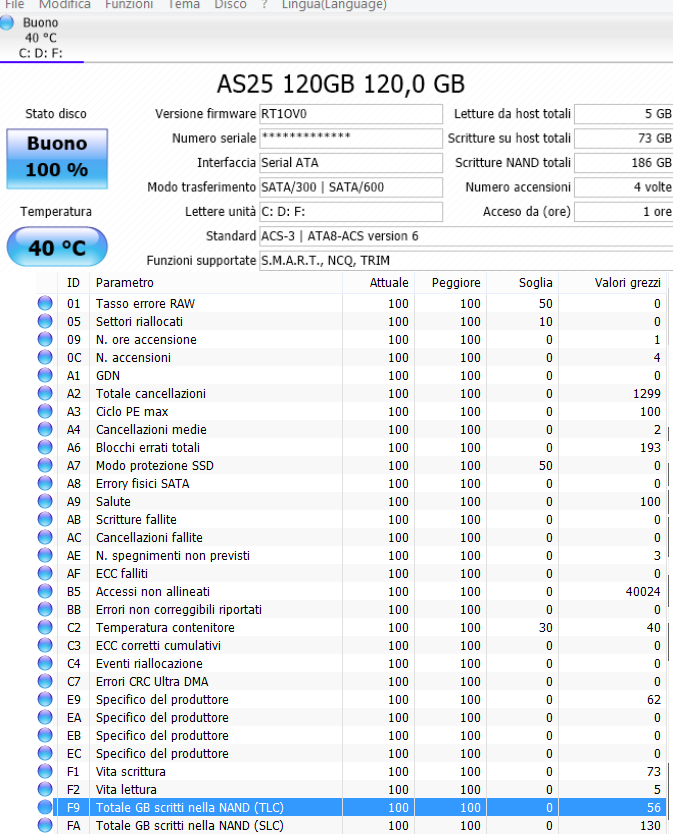
Task: Click the masked Numero seriale field
Action: point(351,138)
